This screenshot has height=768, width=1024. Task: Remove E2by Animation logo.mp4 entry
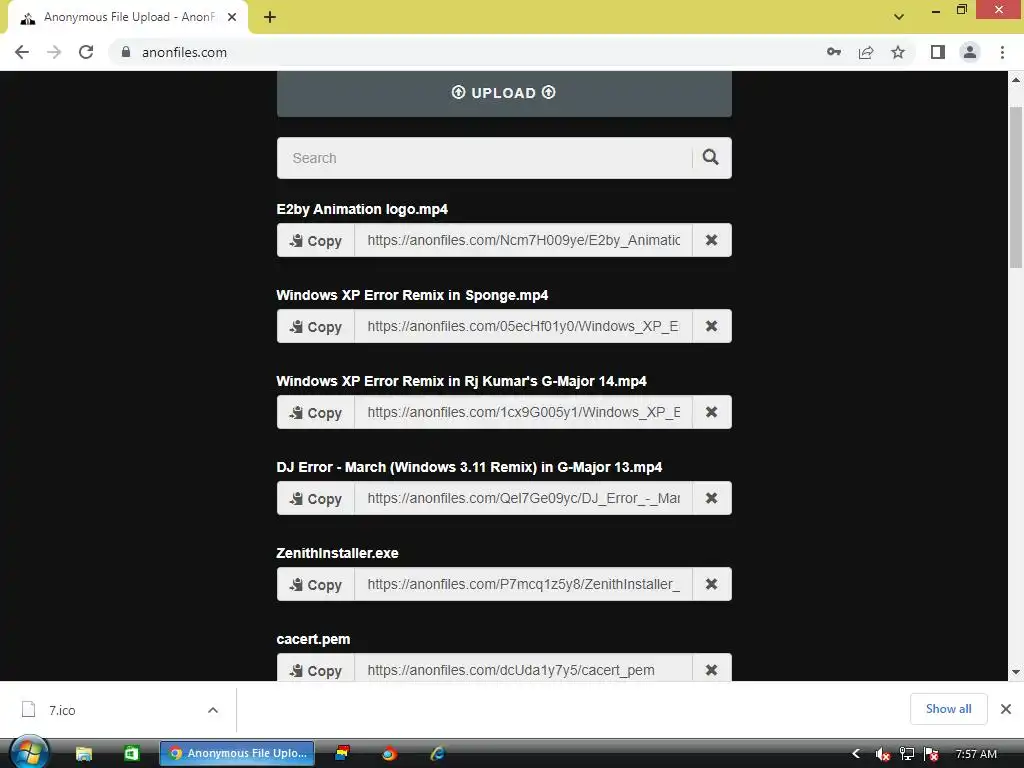[x=711, y=240]
